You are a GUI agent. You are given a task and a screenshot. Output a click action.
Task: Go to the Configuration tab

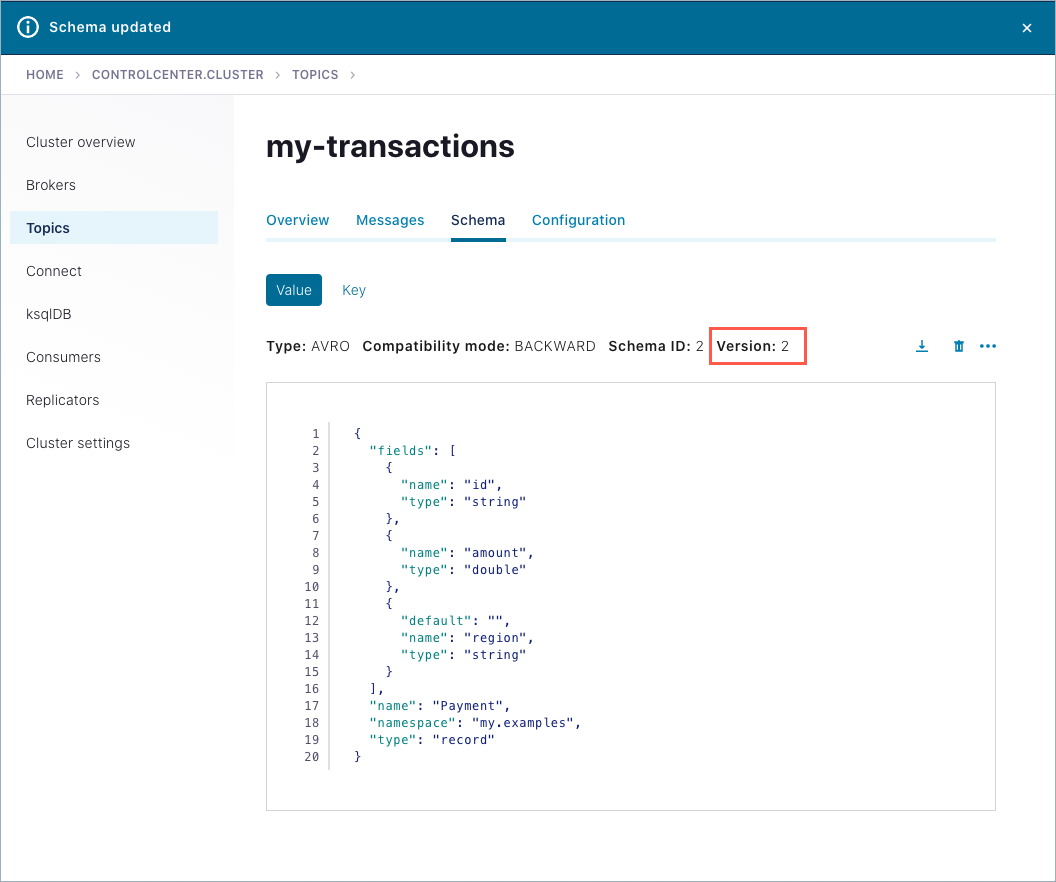click(x=578, y=220)
